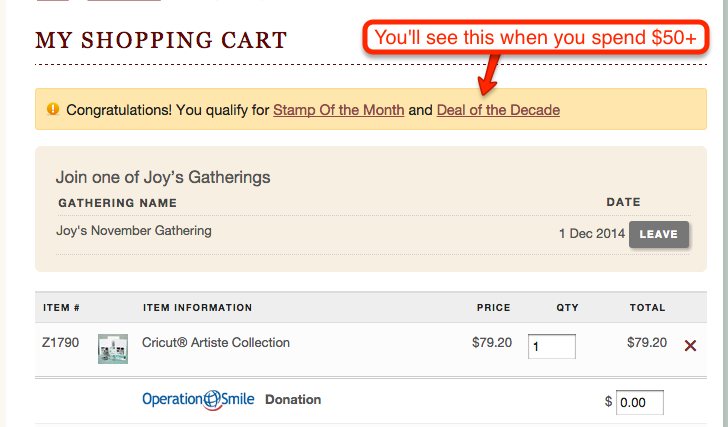
Task: Open the Cricut Artiste Collection product thumbnail
Action: point(113,349)
